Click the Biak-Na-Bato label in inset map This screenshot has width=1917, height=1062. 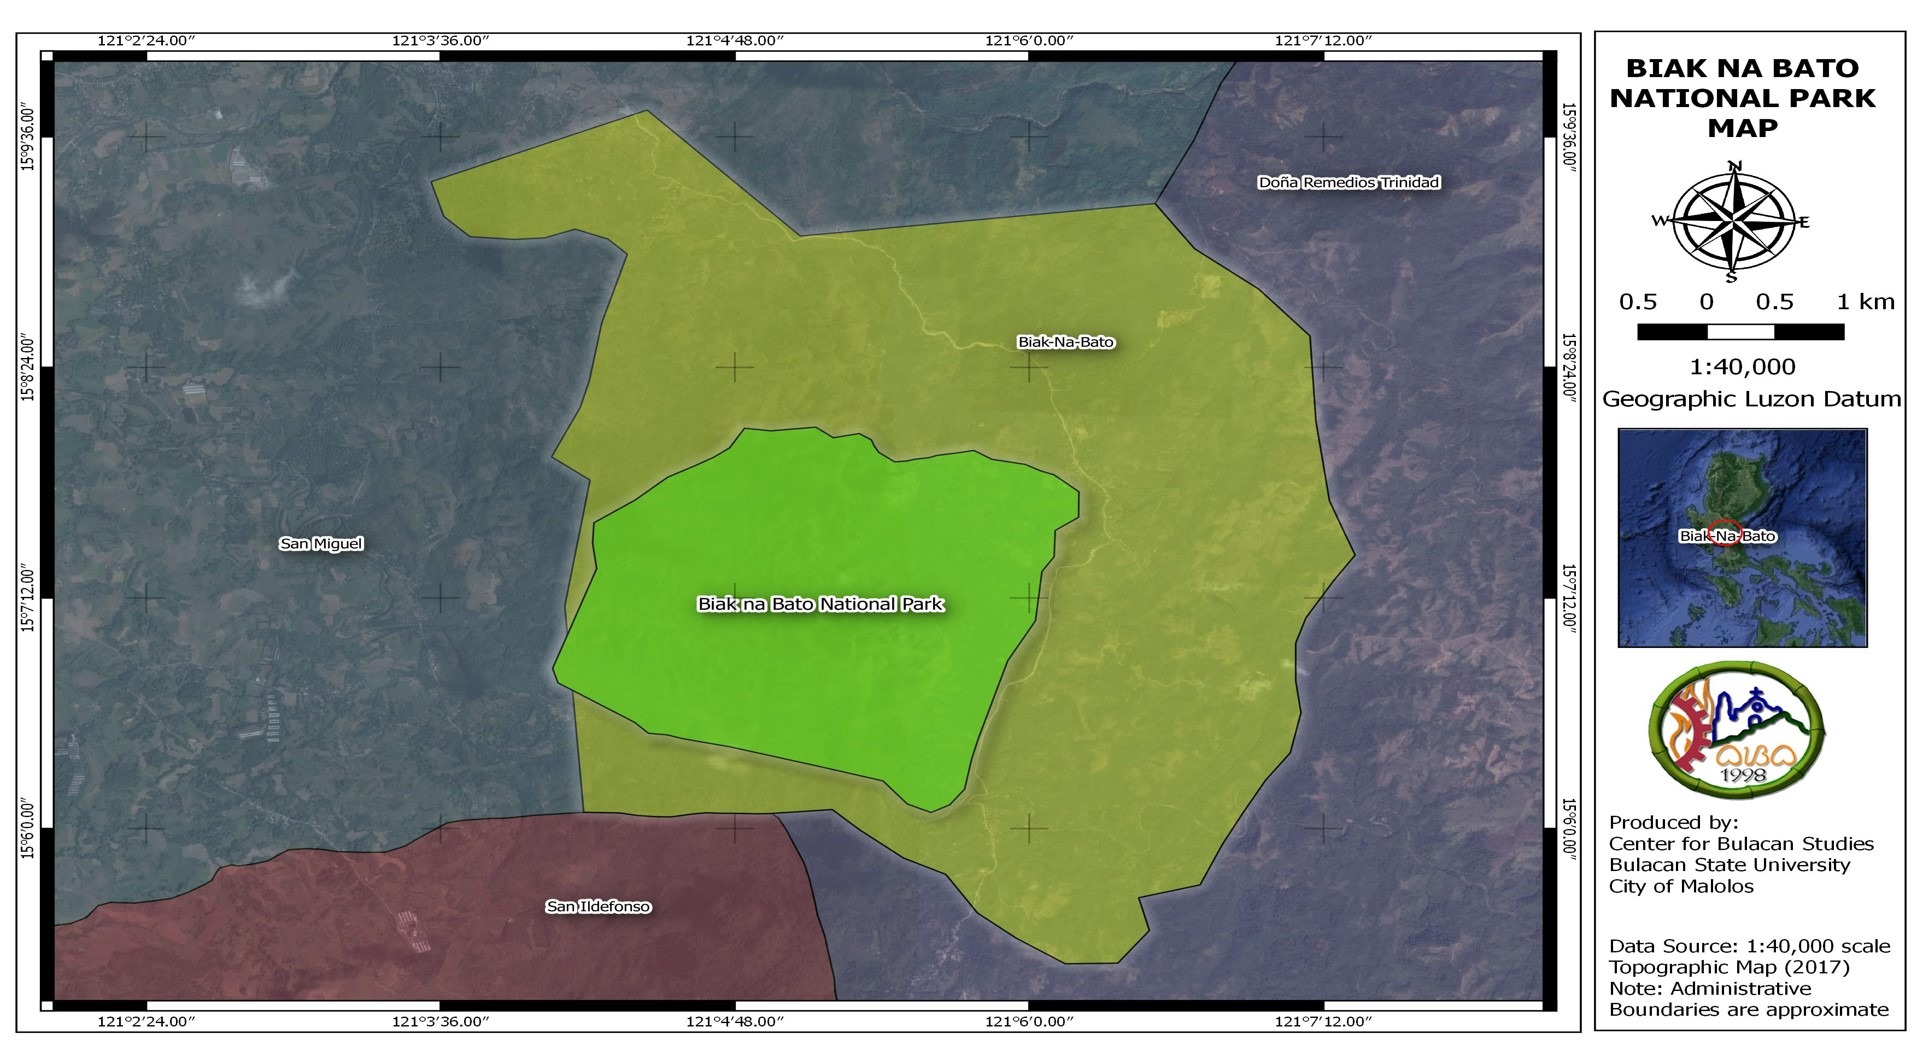pos(1728,536)
